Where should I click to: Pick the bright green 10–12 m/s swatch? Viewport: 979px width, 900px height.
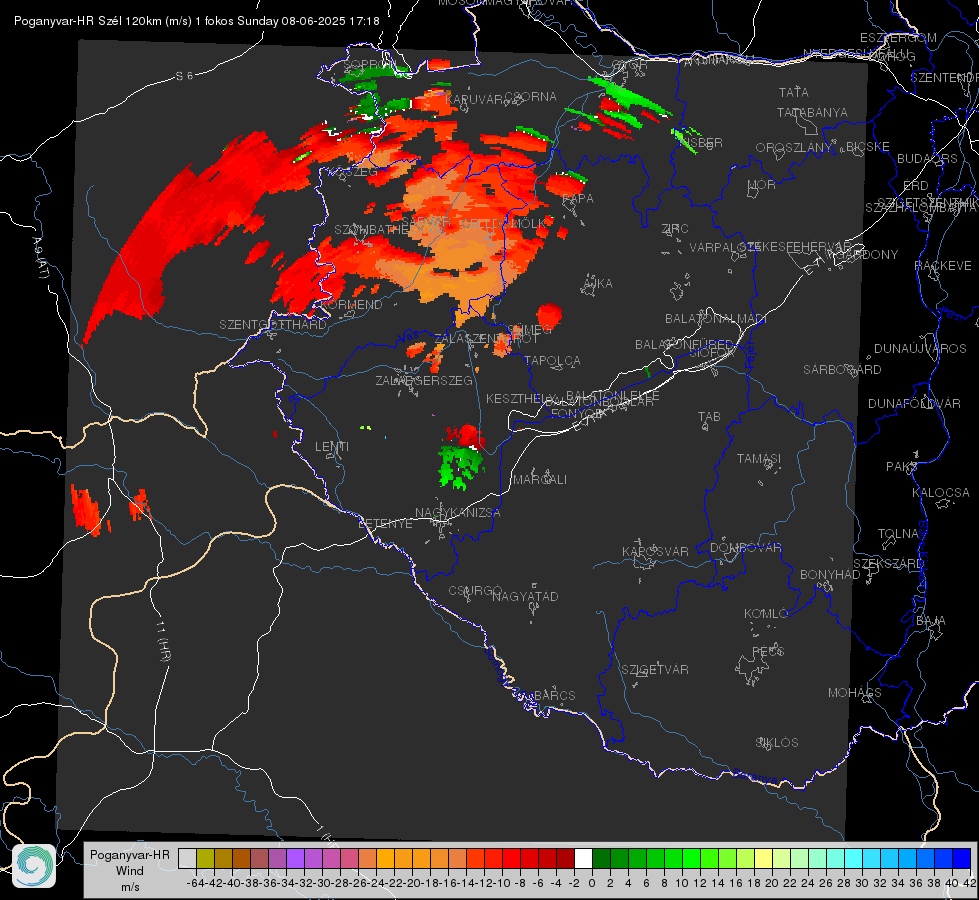click(691, 858)
